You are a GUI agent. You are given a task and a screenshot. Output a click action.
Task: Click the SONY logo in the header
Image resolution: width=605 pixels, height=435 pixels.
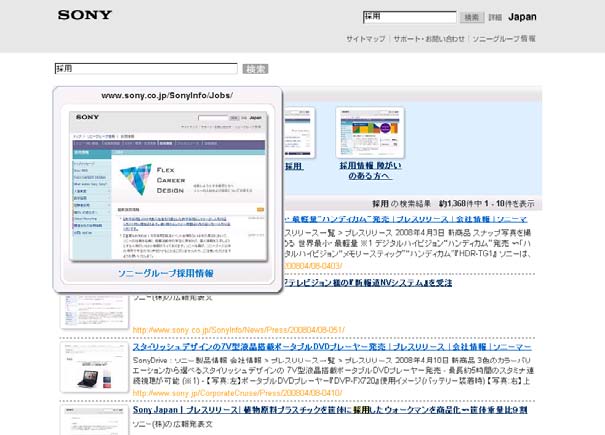click(85, 15)
